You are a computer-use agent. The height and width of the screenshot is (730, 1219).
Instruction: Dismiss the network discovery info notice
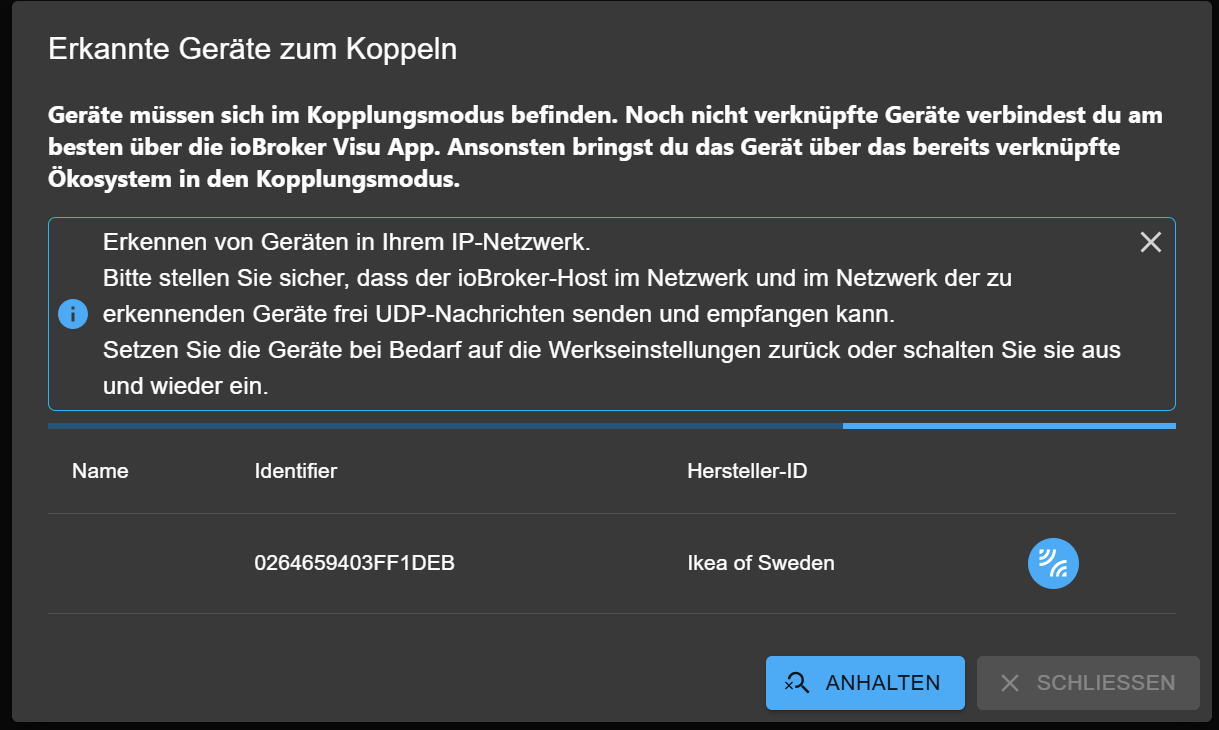pos(1150,242)
